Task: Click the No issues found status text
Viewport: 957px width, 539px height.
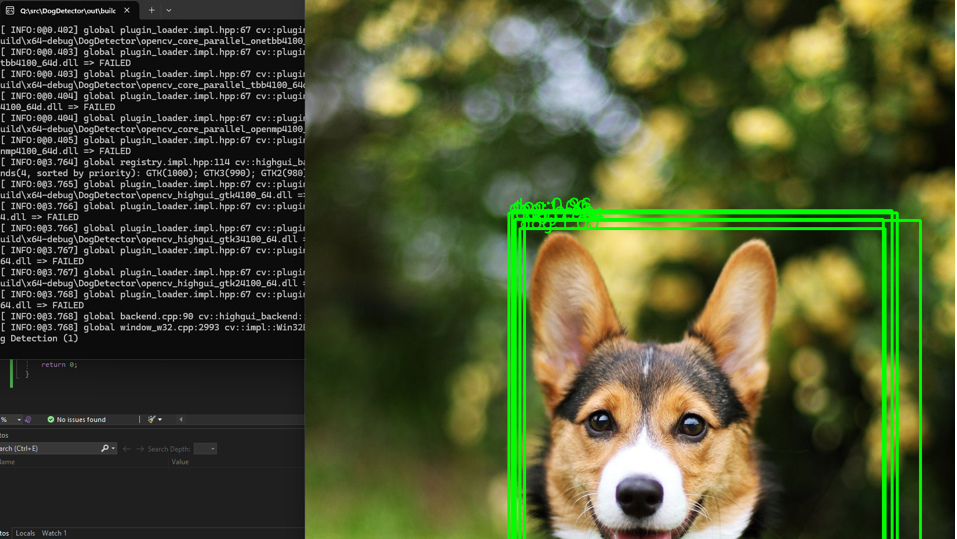Action: 81,420
